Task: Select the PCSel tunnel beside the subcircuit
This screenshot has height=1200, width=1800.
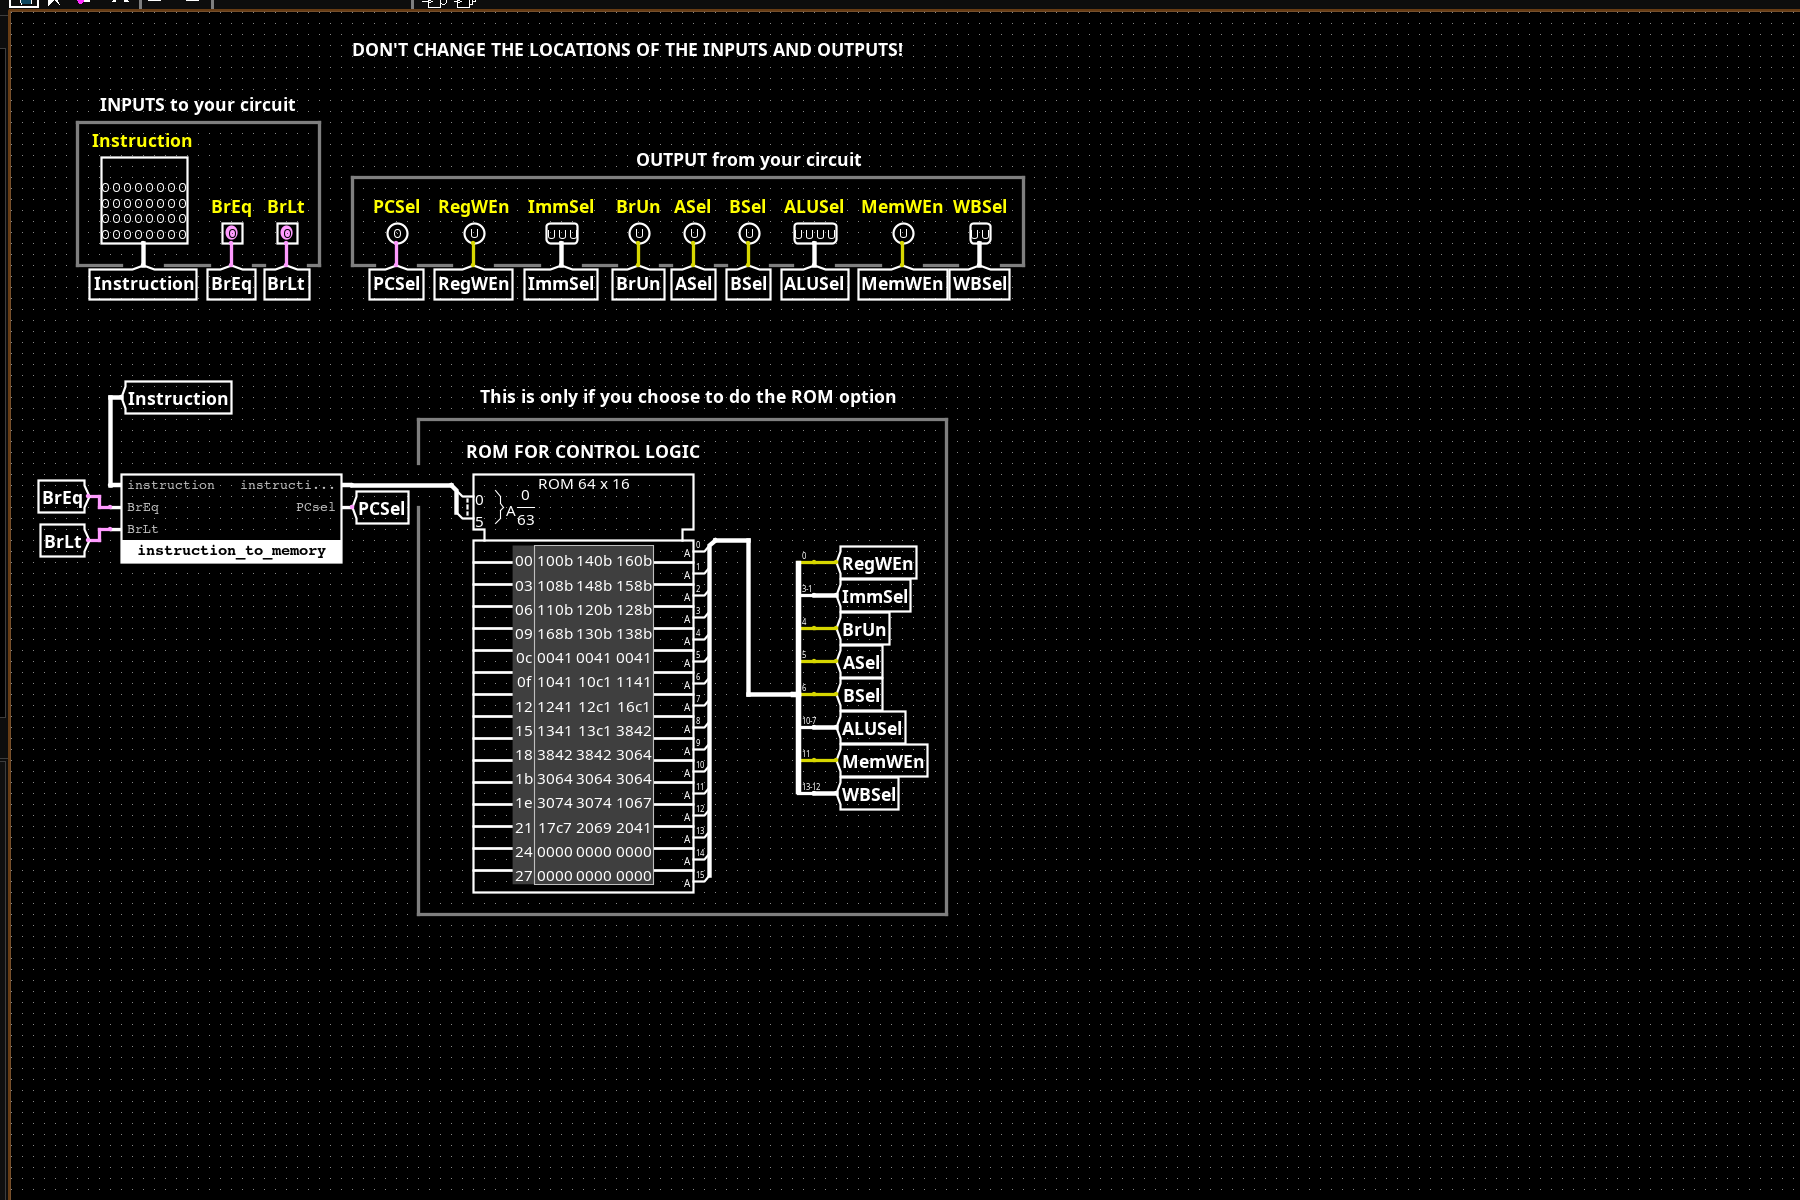Action: [382, 509]
